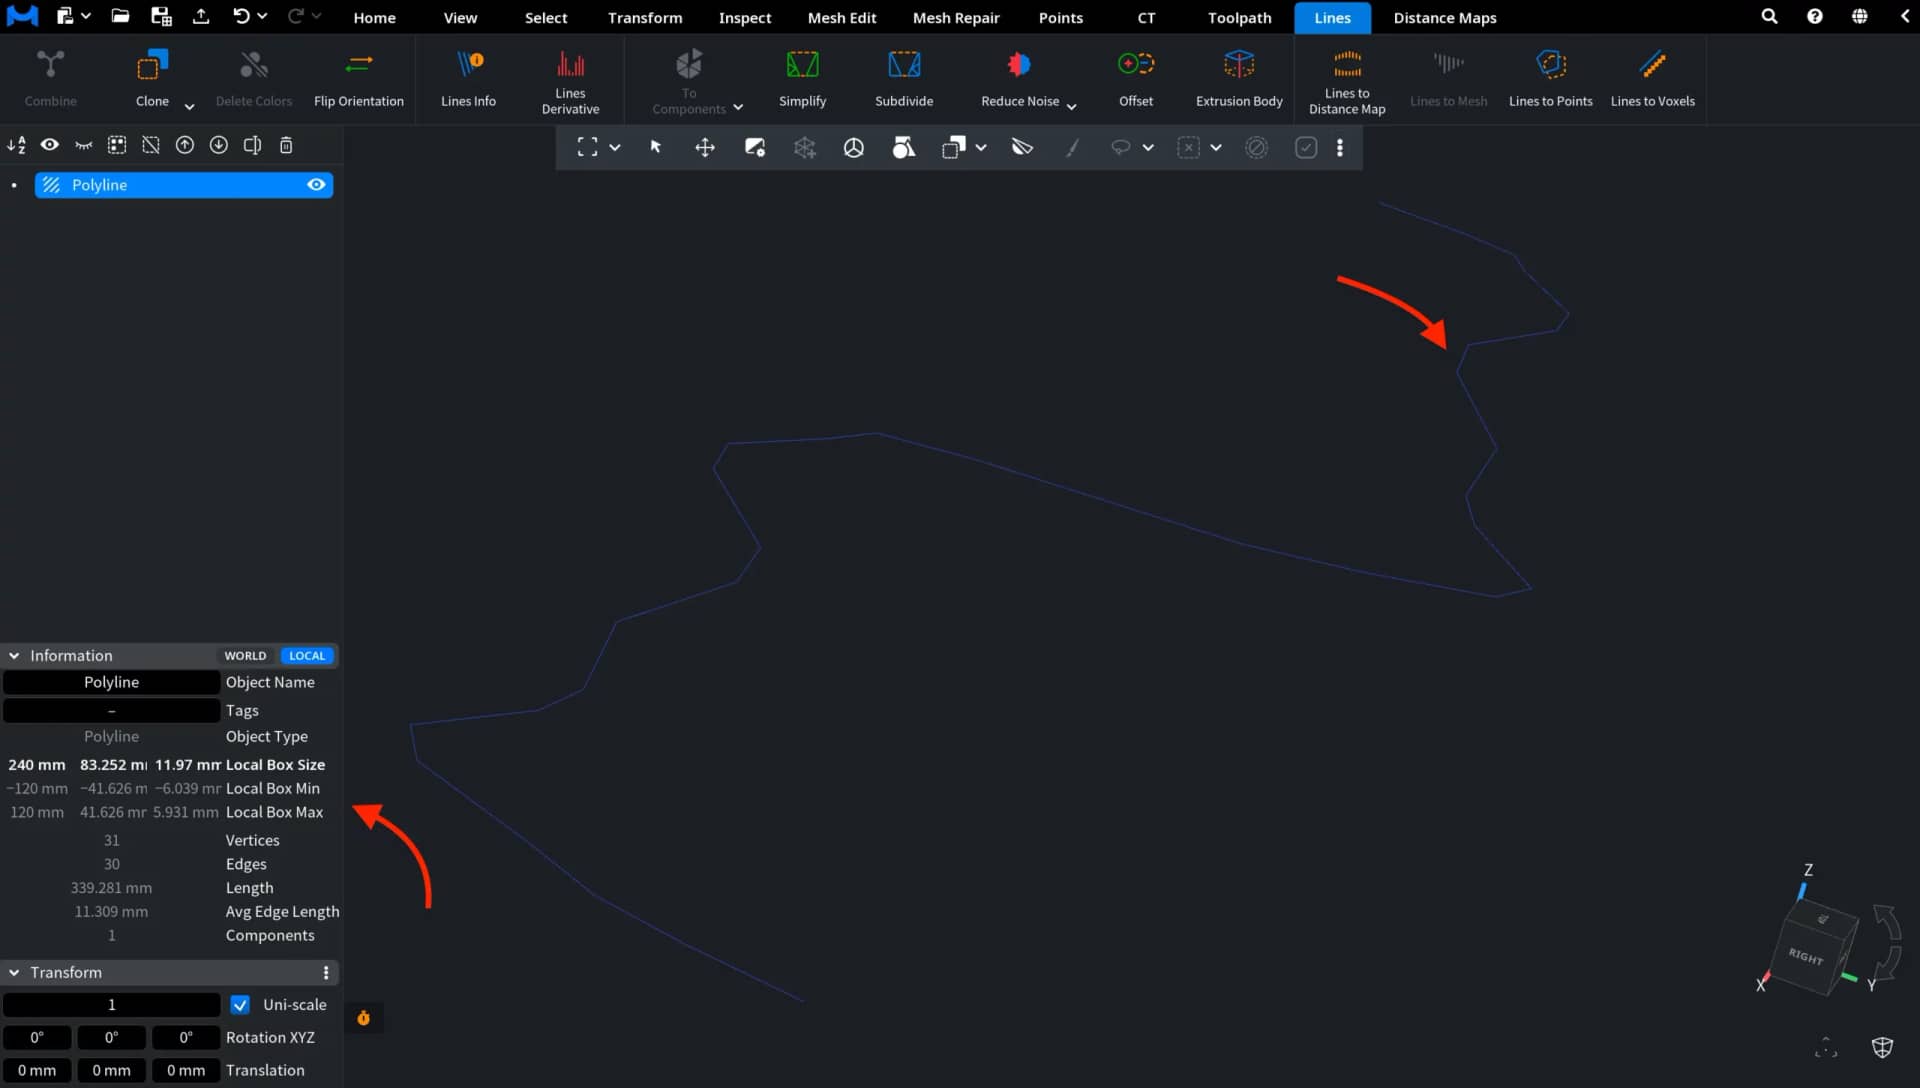This screenshot has width=1920, height=1088.
Task: Click Flip Orientation icon
Action: (359, 65)
